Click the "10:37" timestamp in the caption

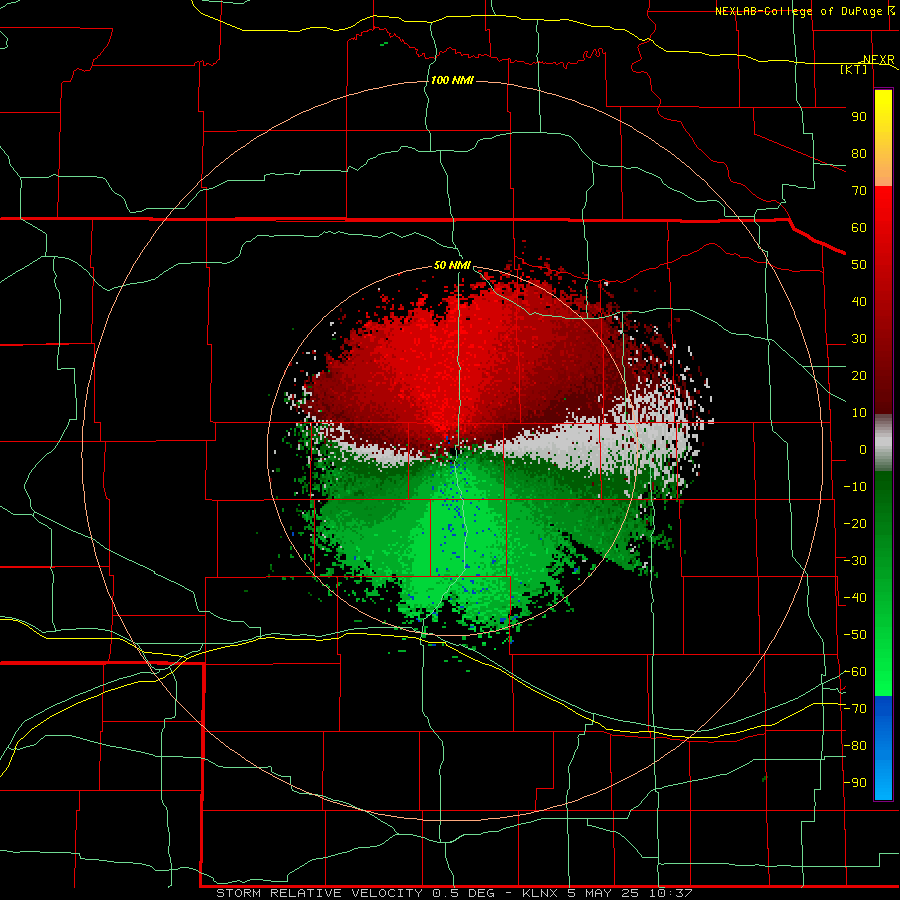(x=671, y=893)
